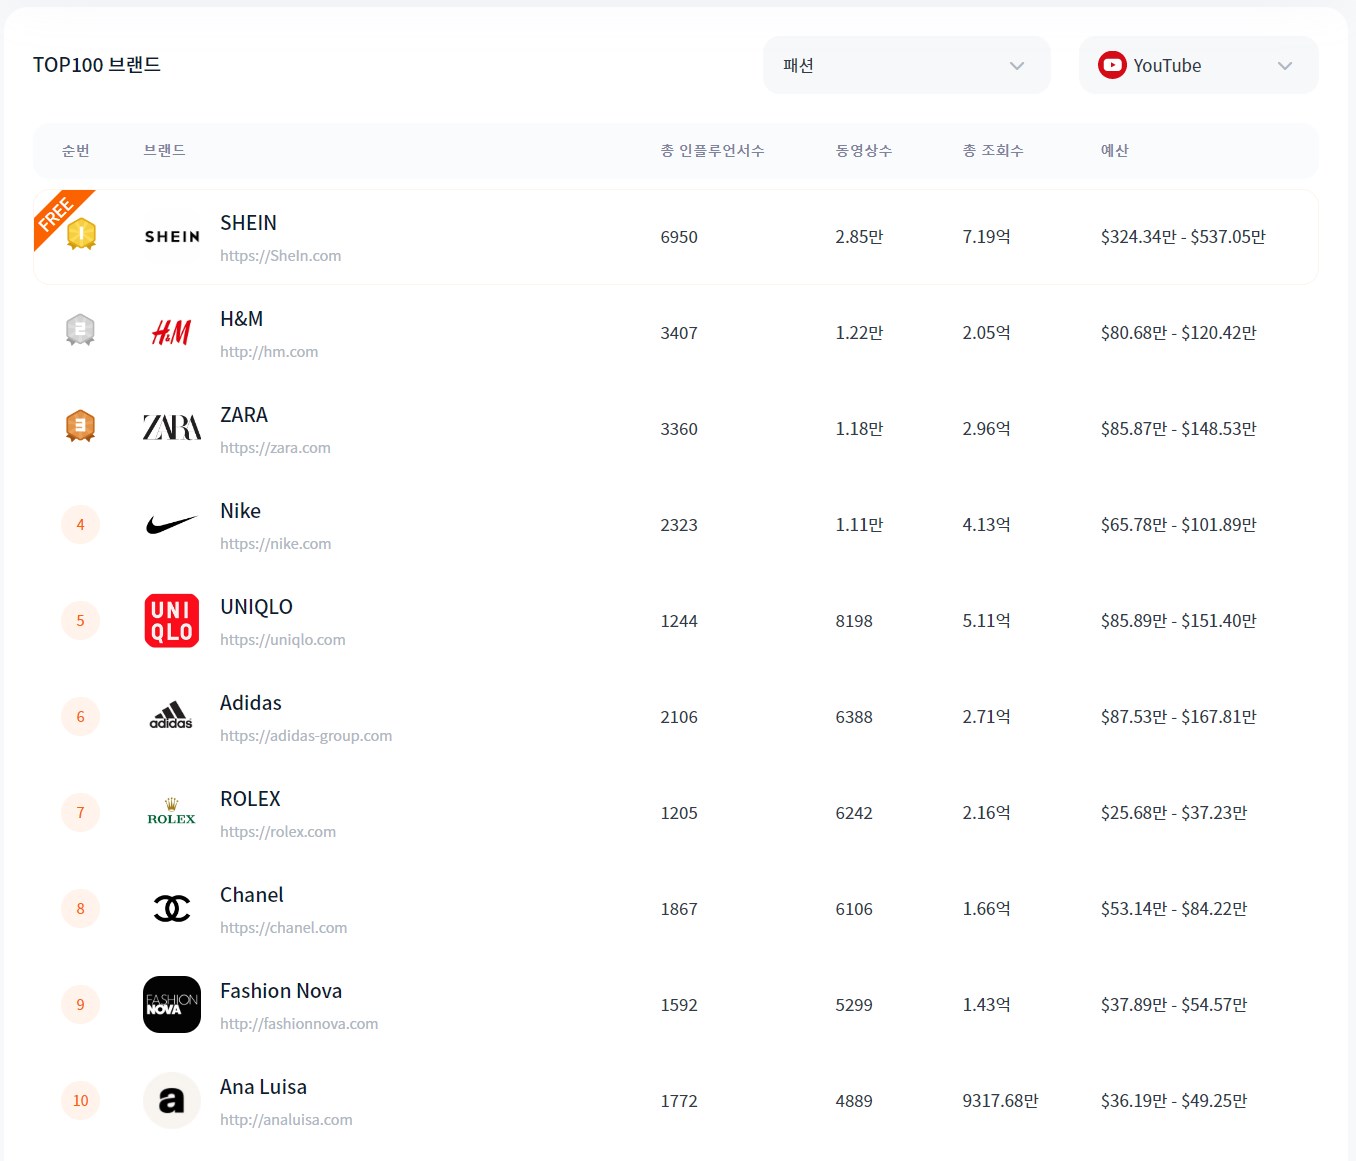This screenshot has width=1356, height=1161.
Task: Select the Ana Luisa brand name
Action: click(263, 1087)
